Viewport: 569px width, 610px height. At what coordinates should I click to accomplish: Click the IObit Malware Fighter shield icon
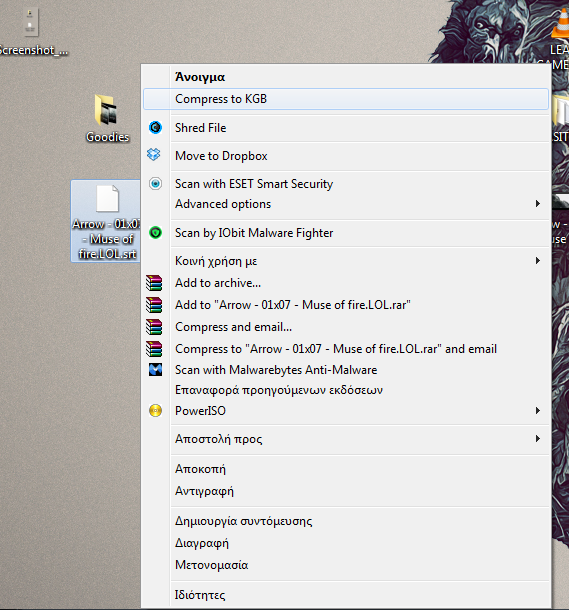point(155,233)
